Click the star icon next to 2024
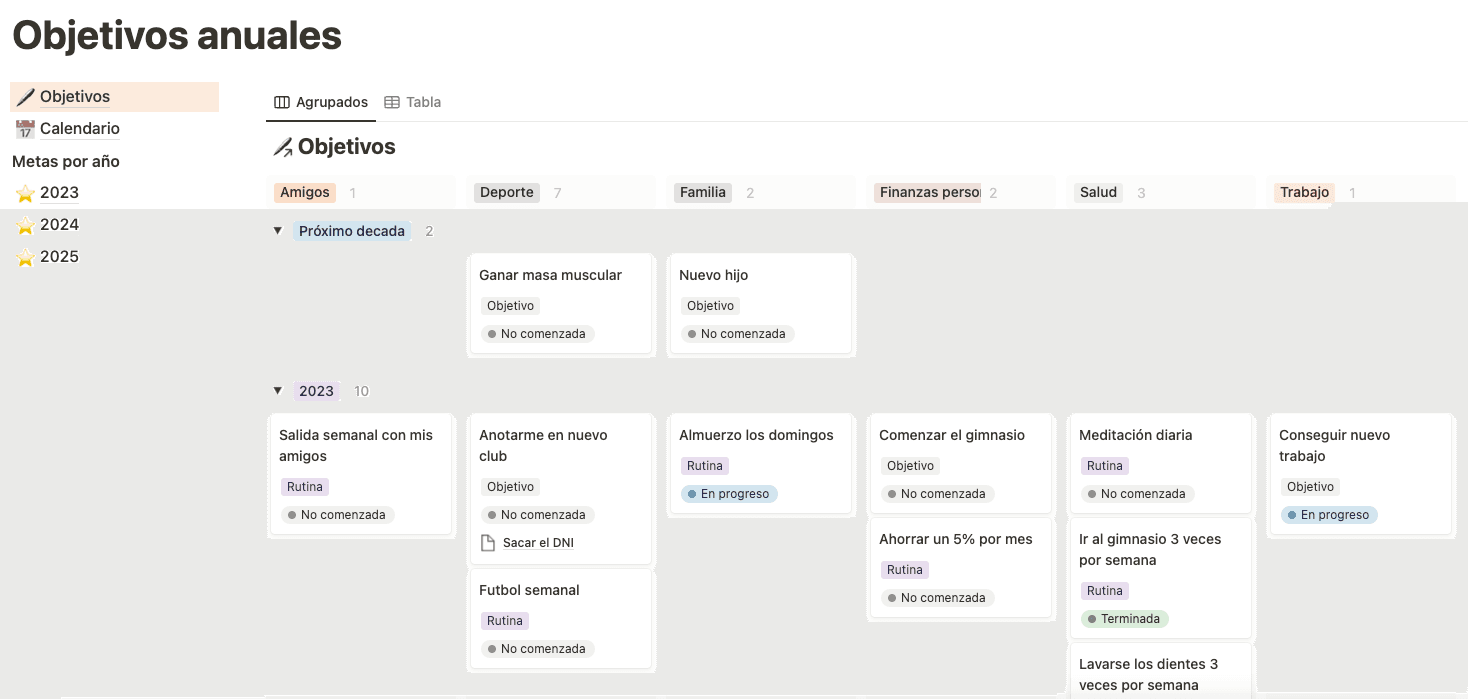The image size is (1468, 699). [x=25, y=225]
